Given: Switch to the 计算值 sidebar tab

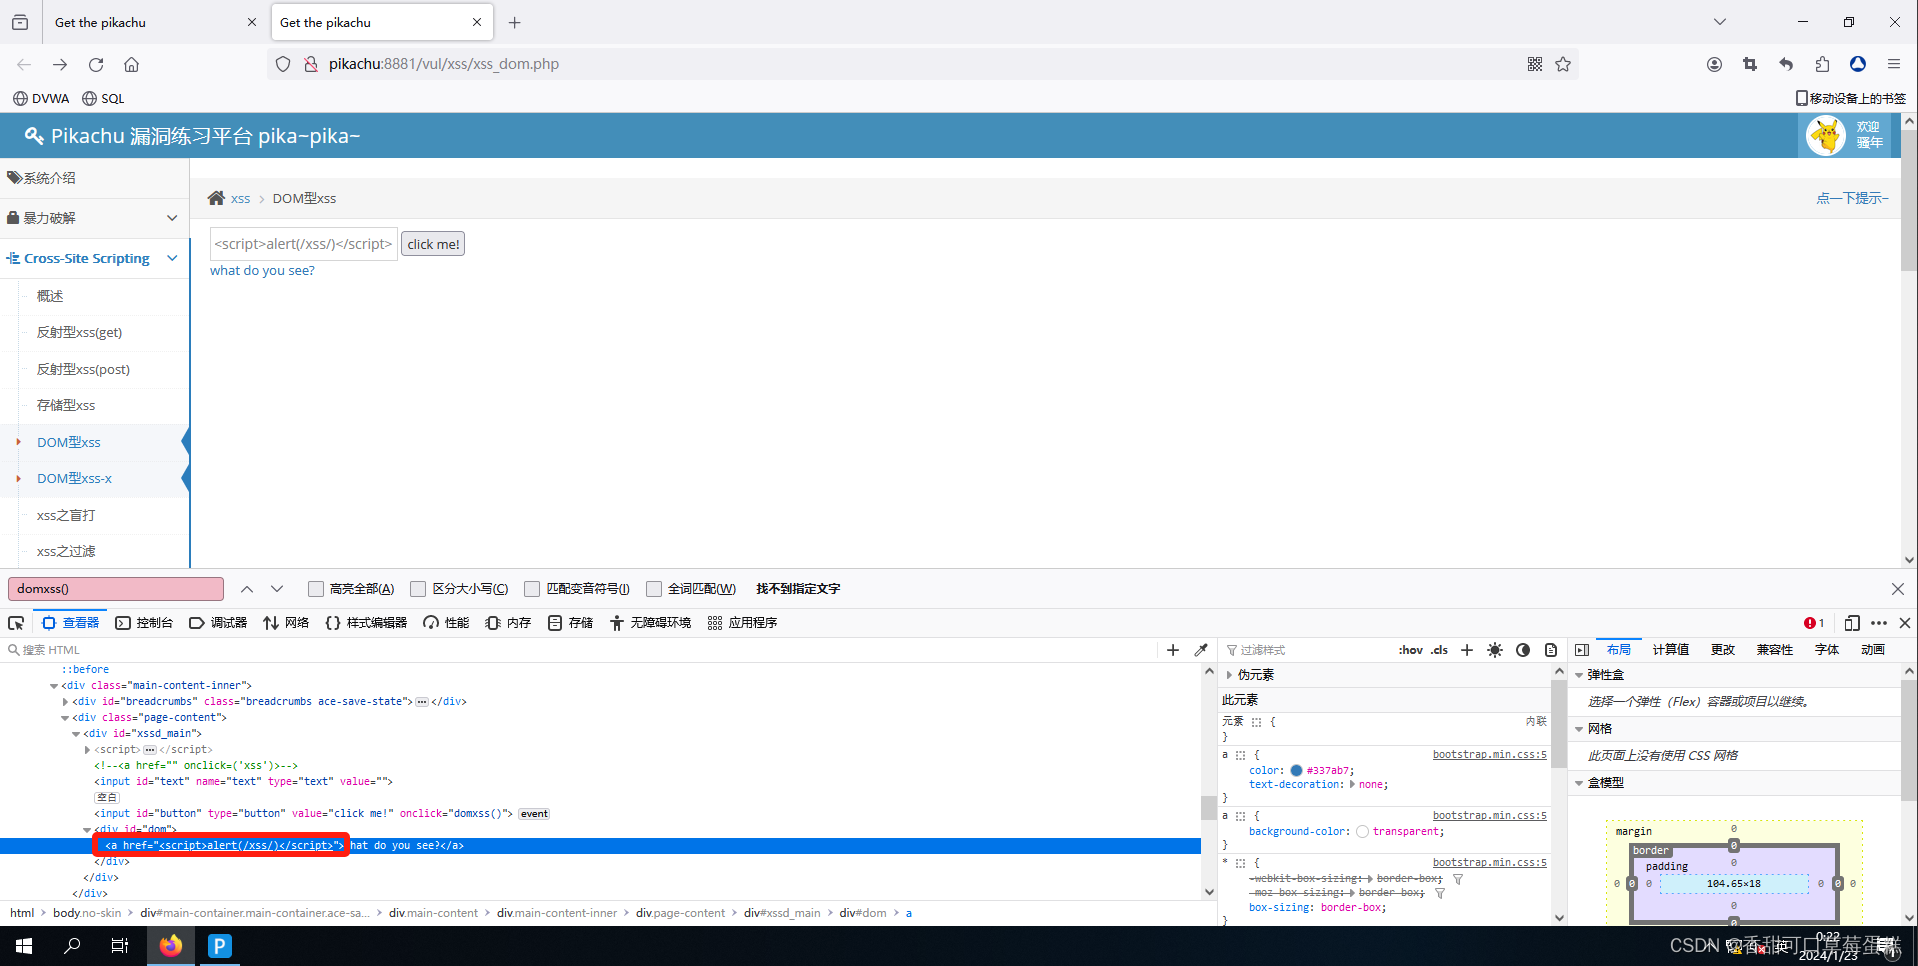Looking at the screenshot, I should point(1670,650).
